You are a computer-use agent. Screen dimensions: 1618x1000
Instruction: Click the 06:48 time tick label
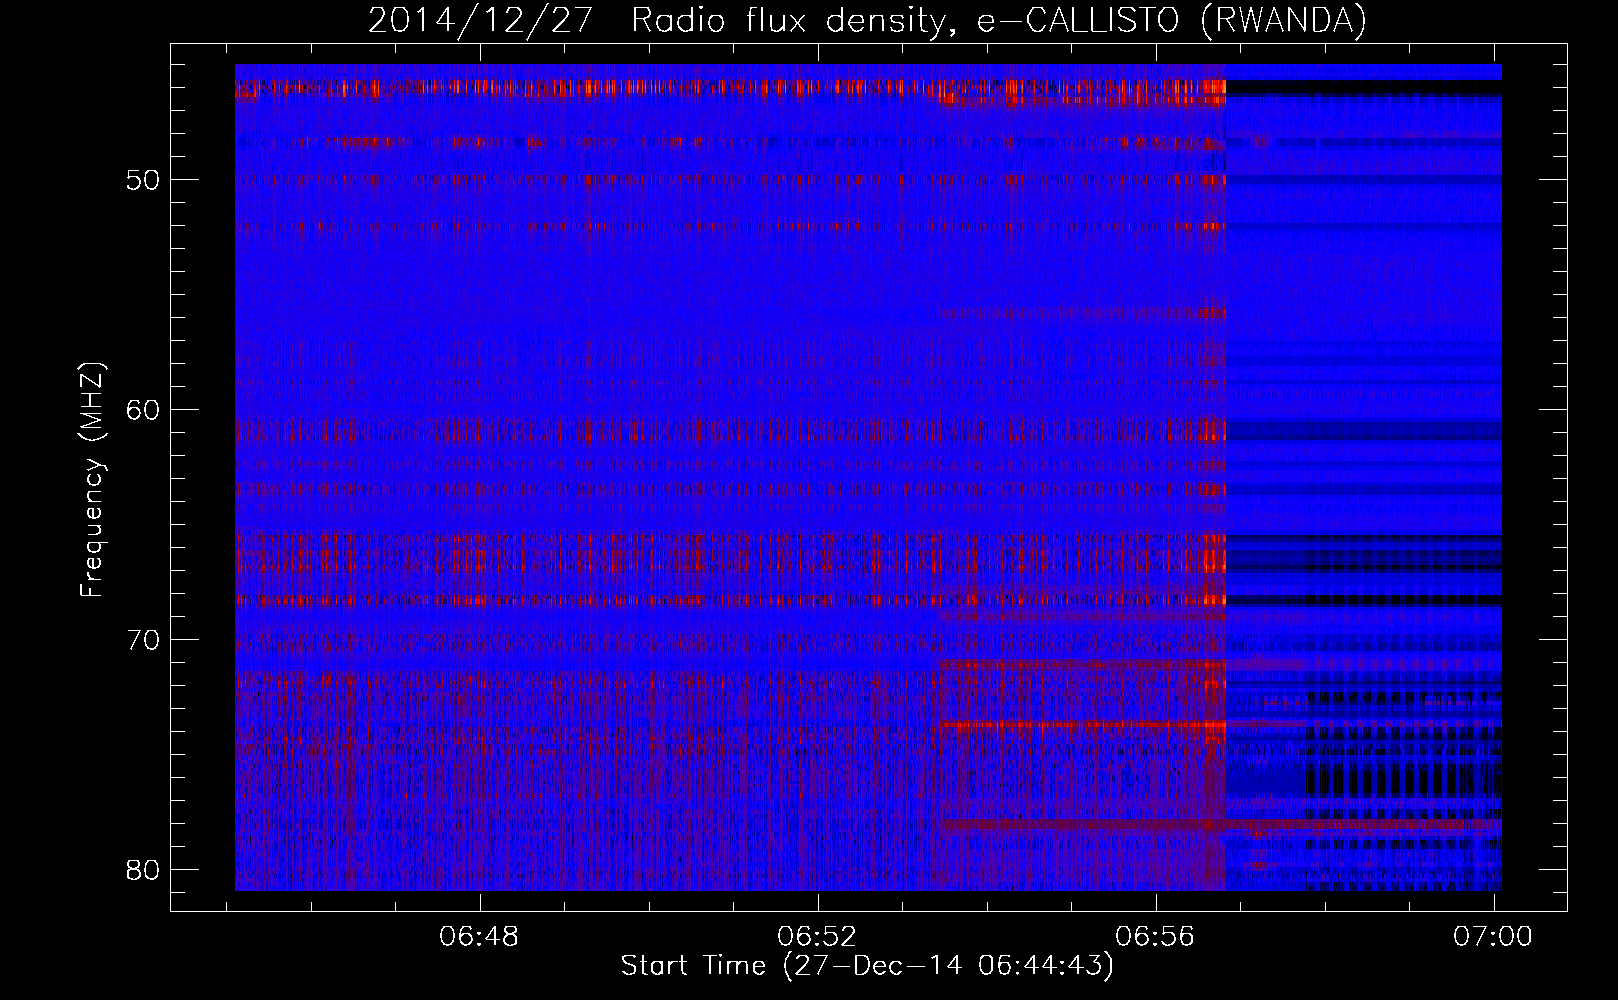(480, 936)
